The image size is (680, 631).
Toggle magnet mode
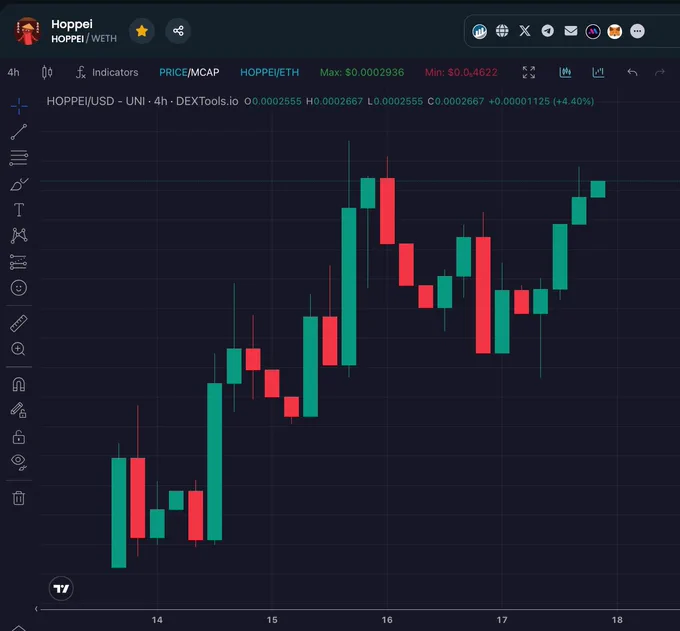click(19, 385)
